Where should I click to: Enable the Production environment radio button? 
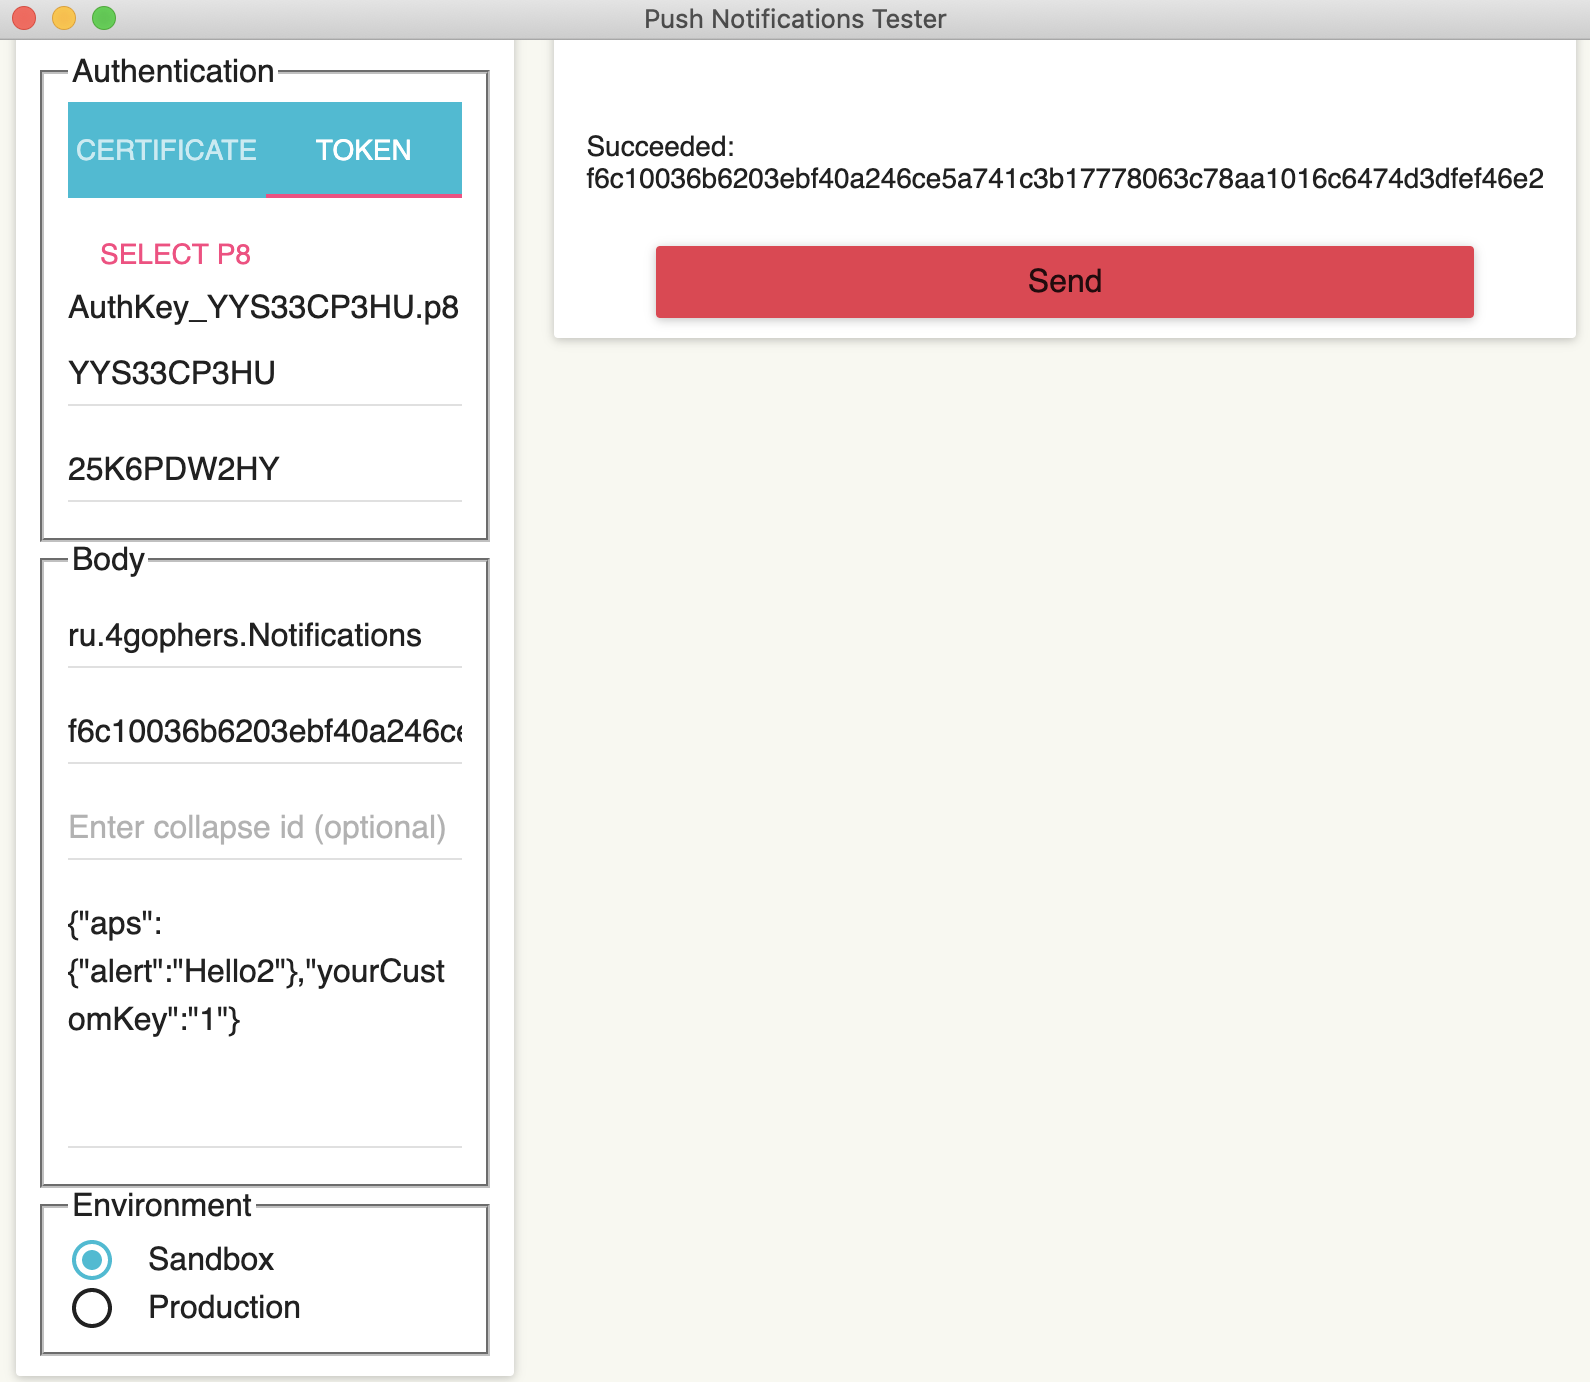coord(92,1308)
